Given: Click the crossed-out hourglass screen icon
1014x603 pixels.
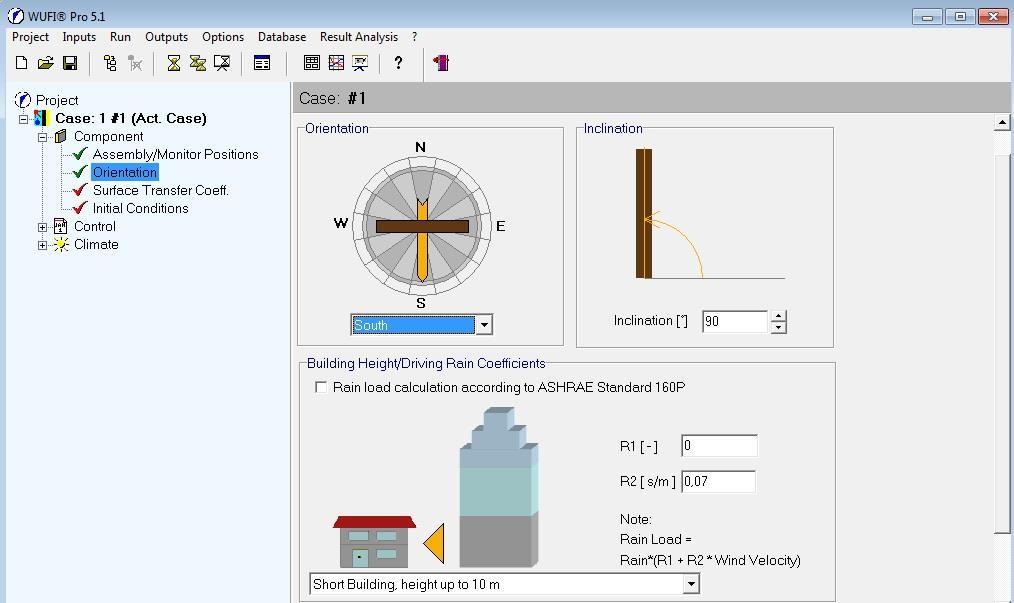Looking at the screenshot, I should [222, 63].
